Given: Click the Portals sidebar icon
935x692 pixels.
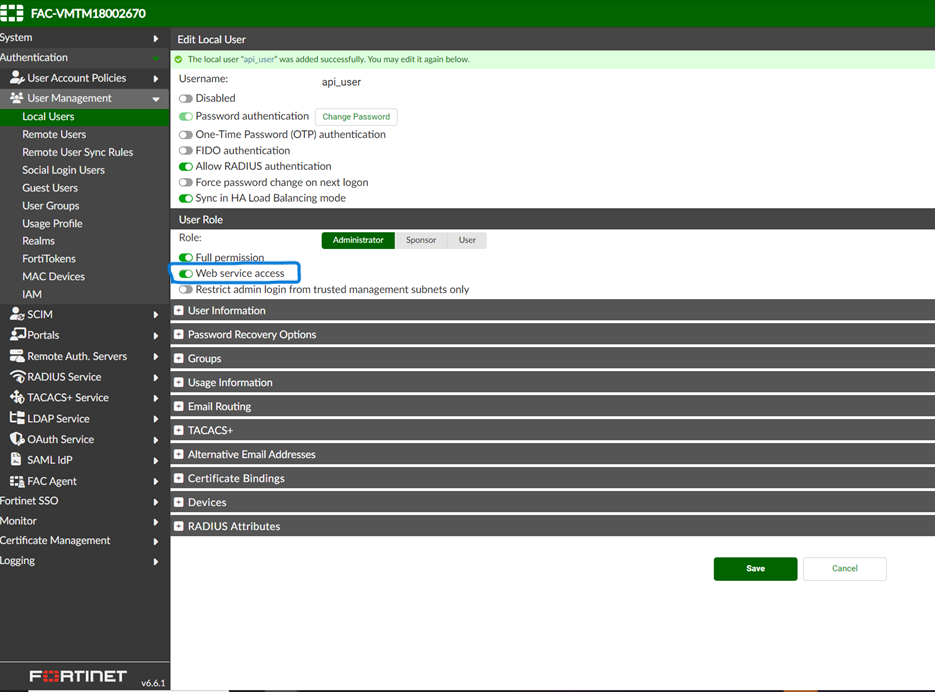Looking at the screenshot, I should pos(17,335).
